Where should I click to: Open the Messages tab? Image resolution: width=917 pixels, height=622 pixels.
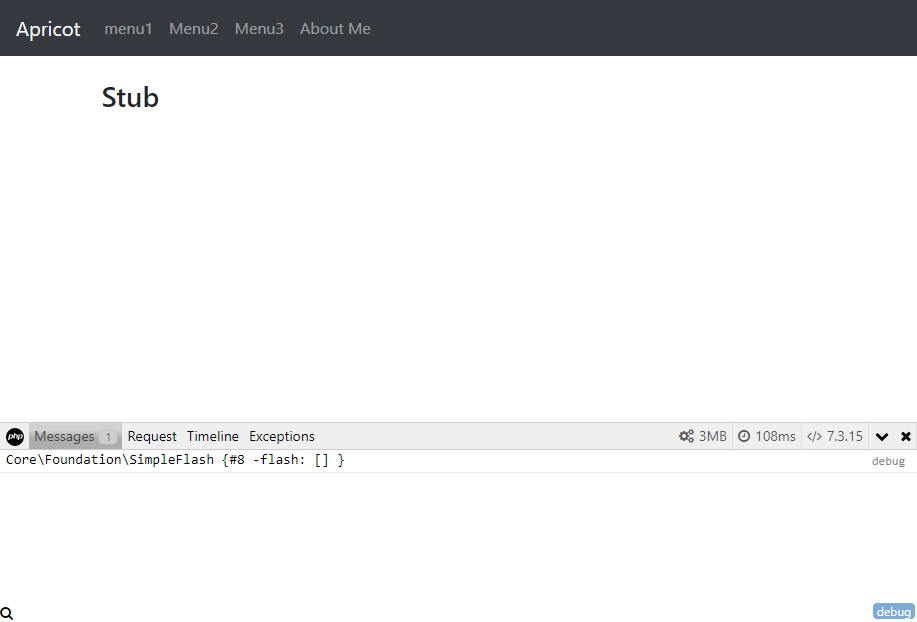(64, 437)
